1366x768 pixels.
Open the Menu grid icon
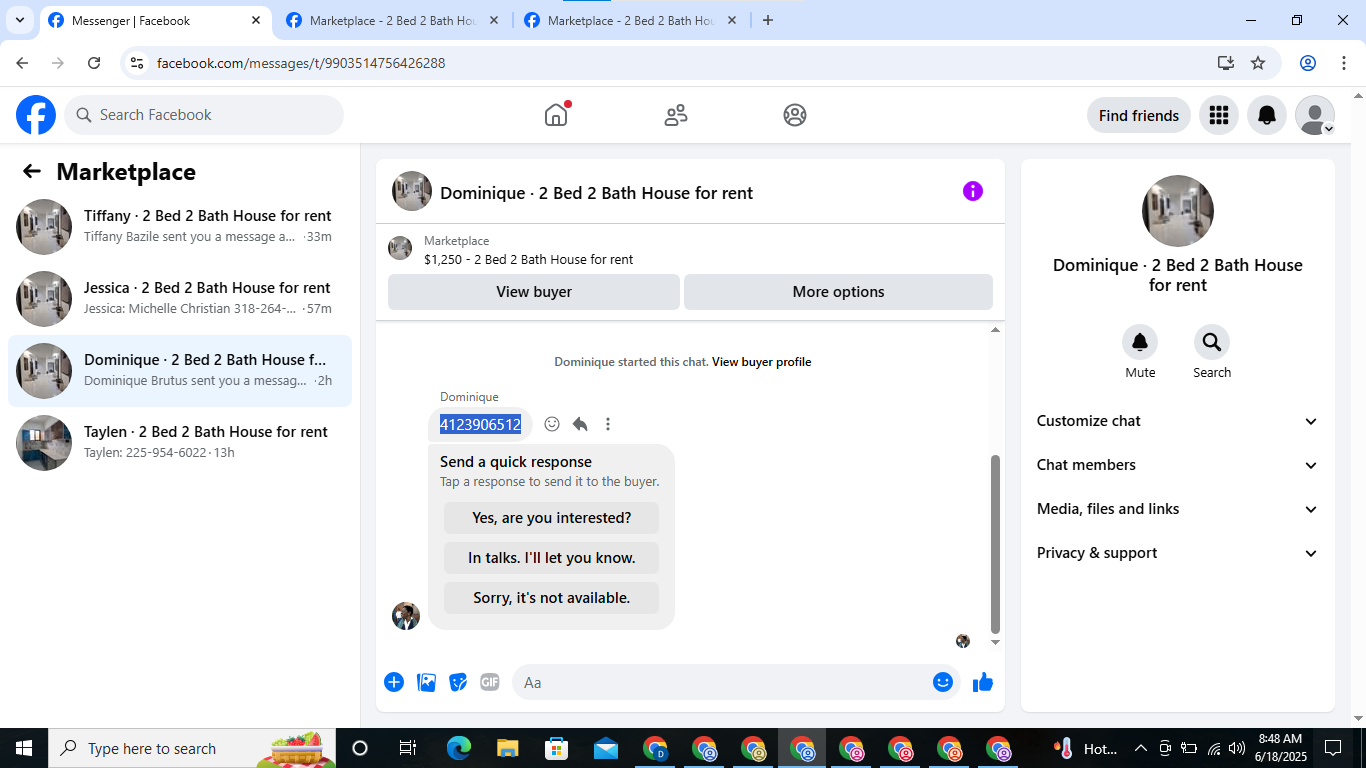1218,115
